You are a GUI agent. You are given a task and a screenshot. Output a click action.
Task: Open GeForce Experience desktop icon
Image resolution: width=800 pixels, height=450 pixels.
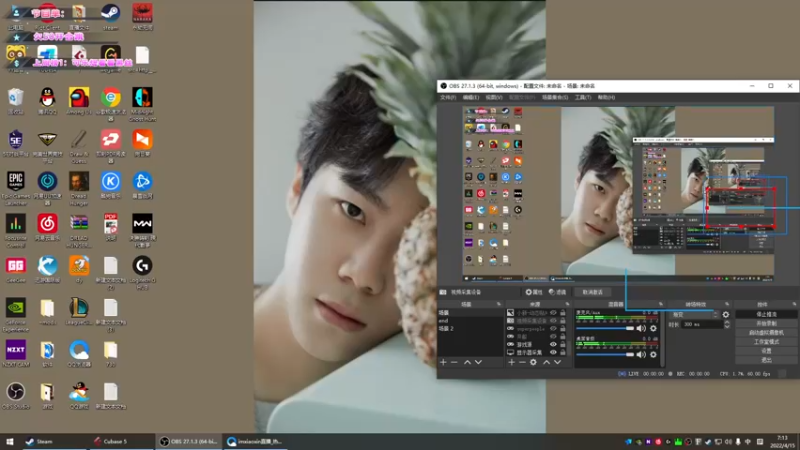[16, 315]
